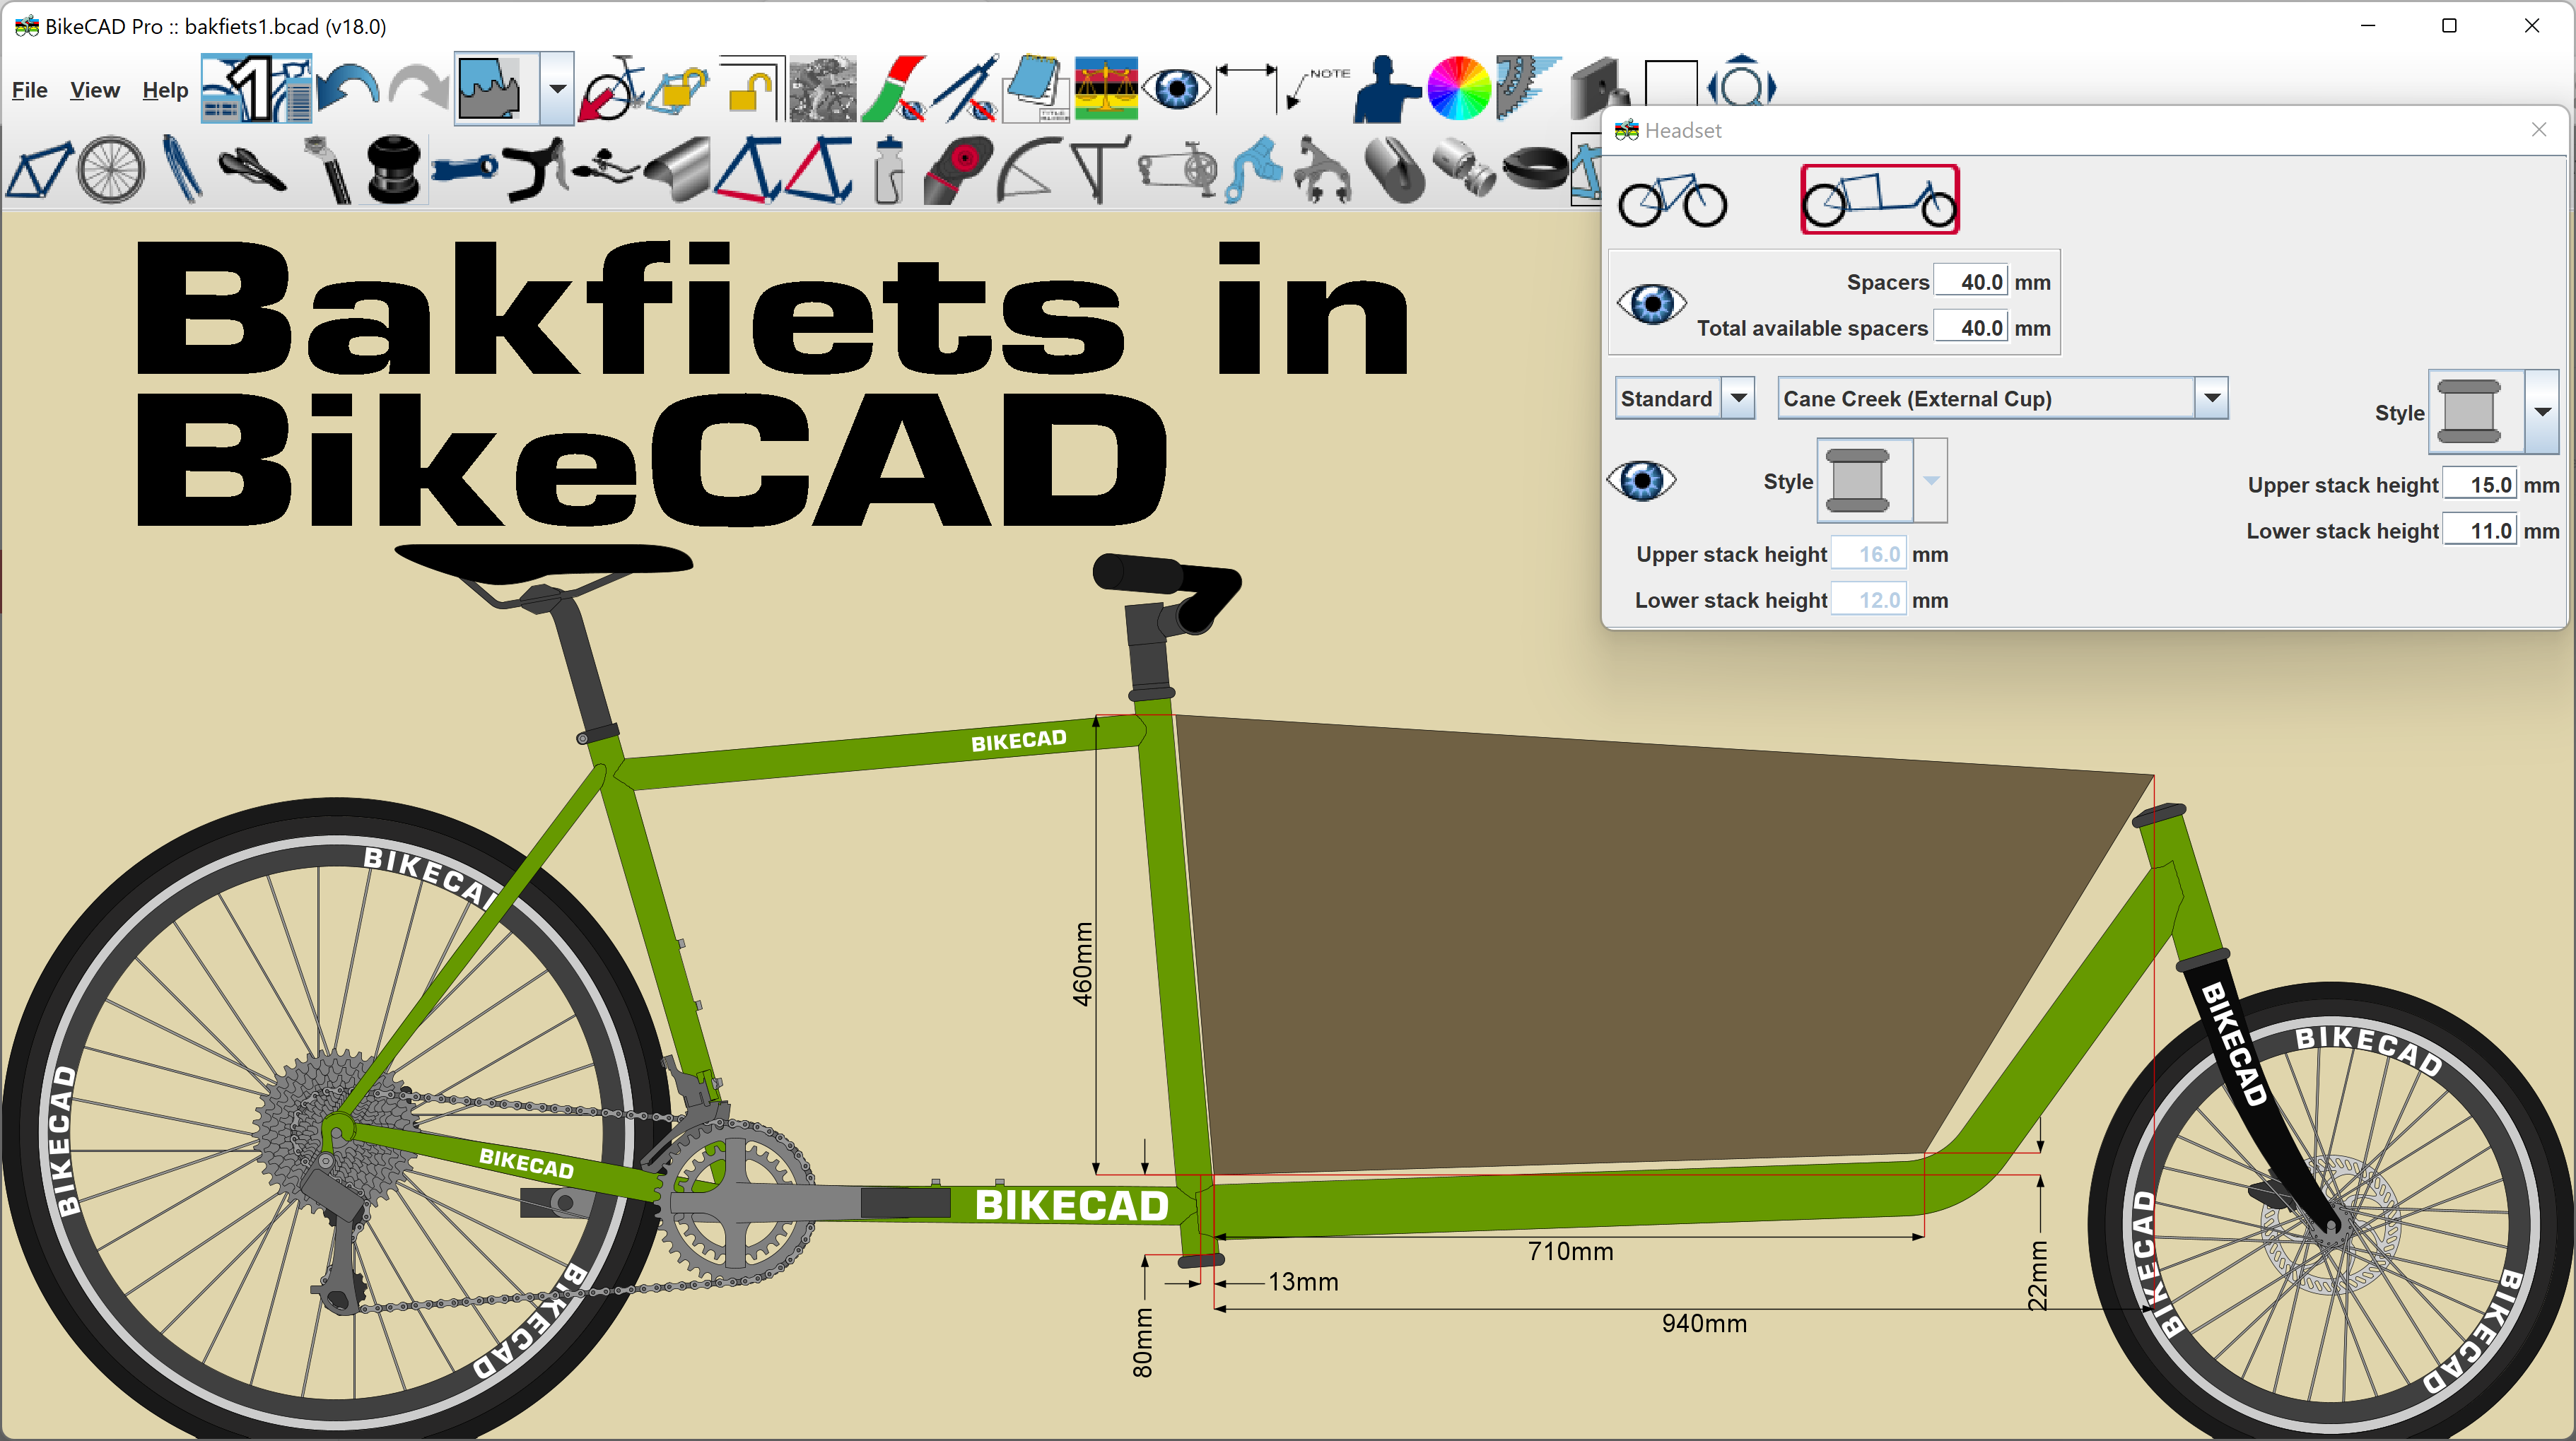Click the scales on striped flag icon

[1106, 88]
